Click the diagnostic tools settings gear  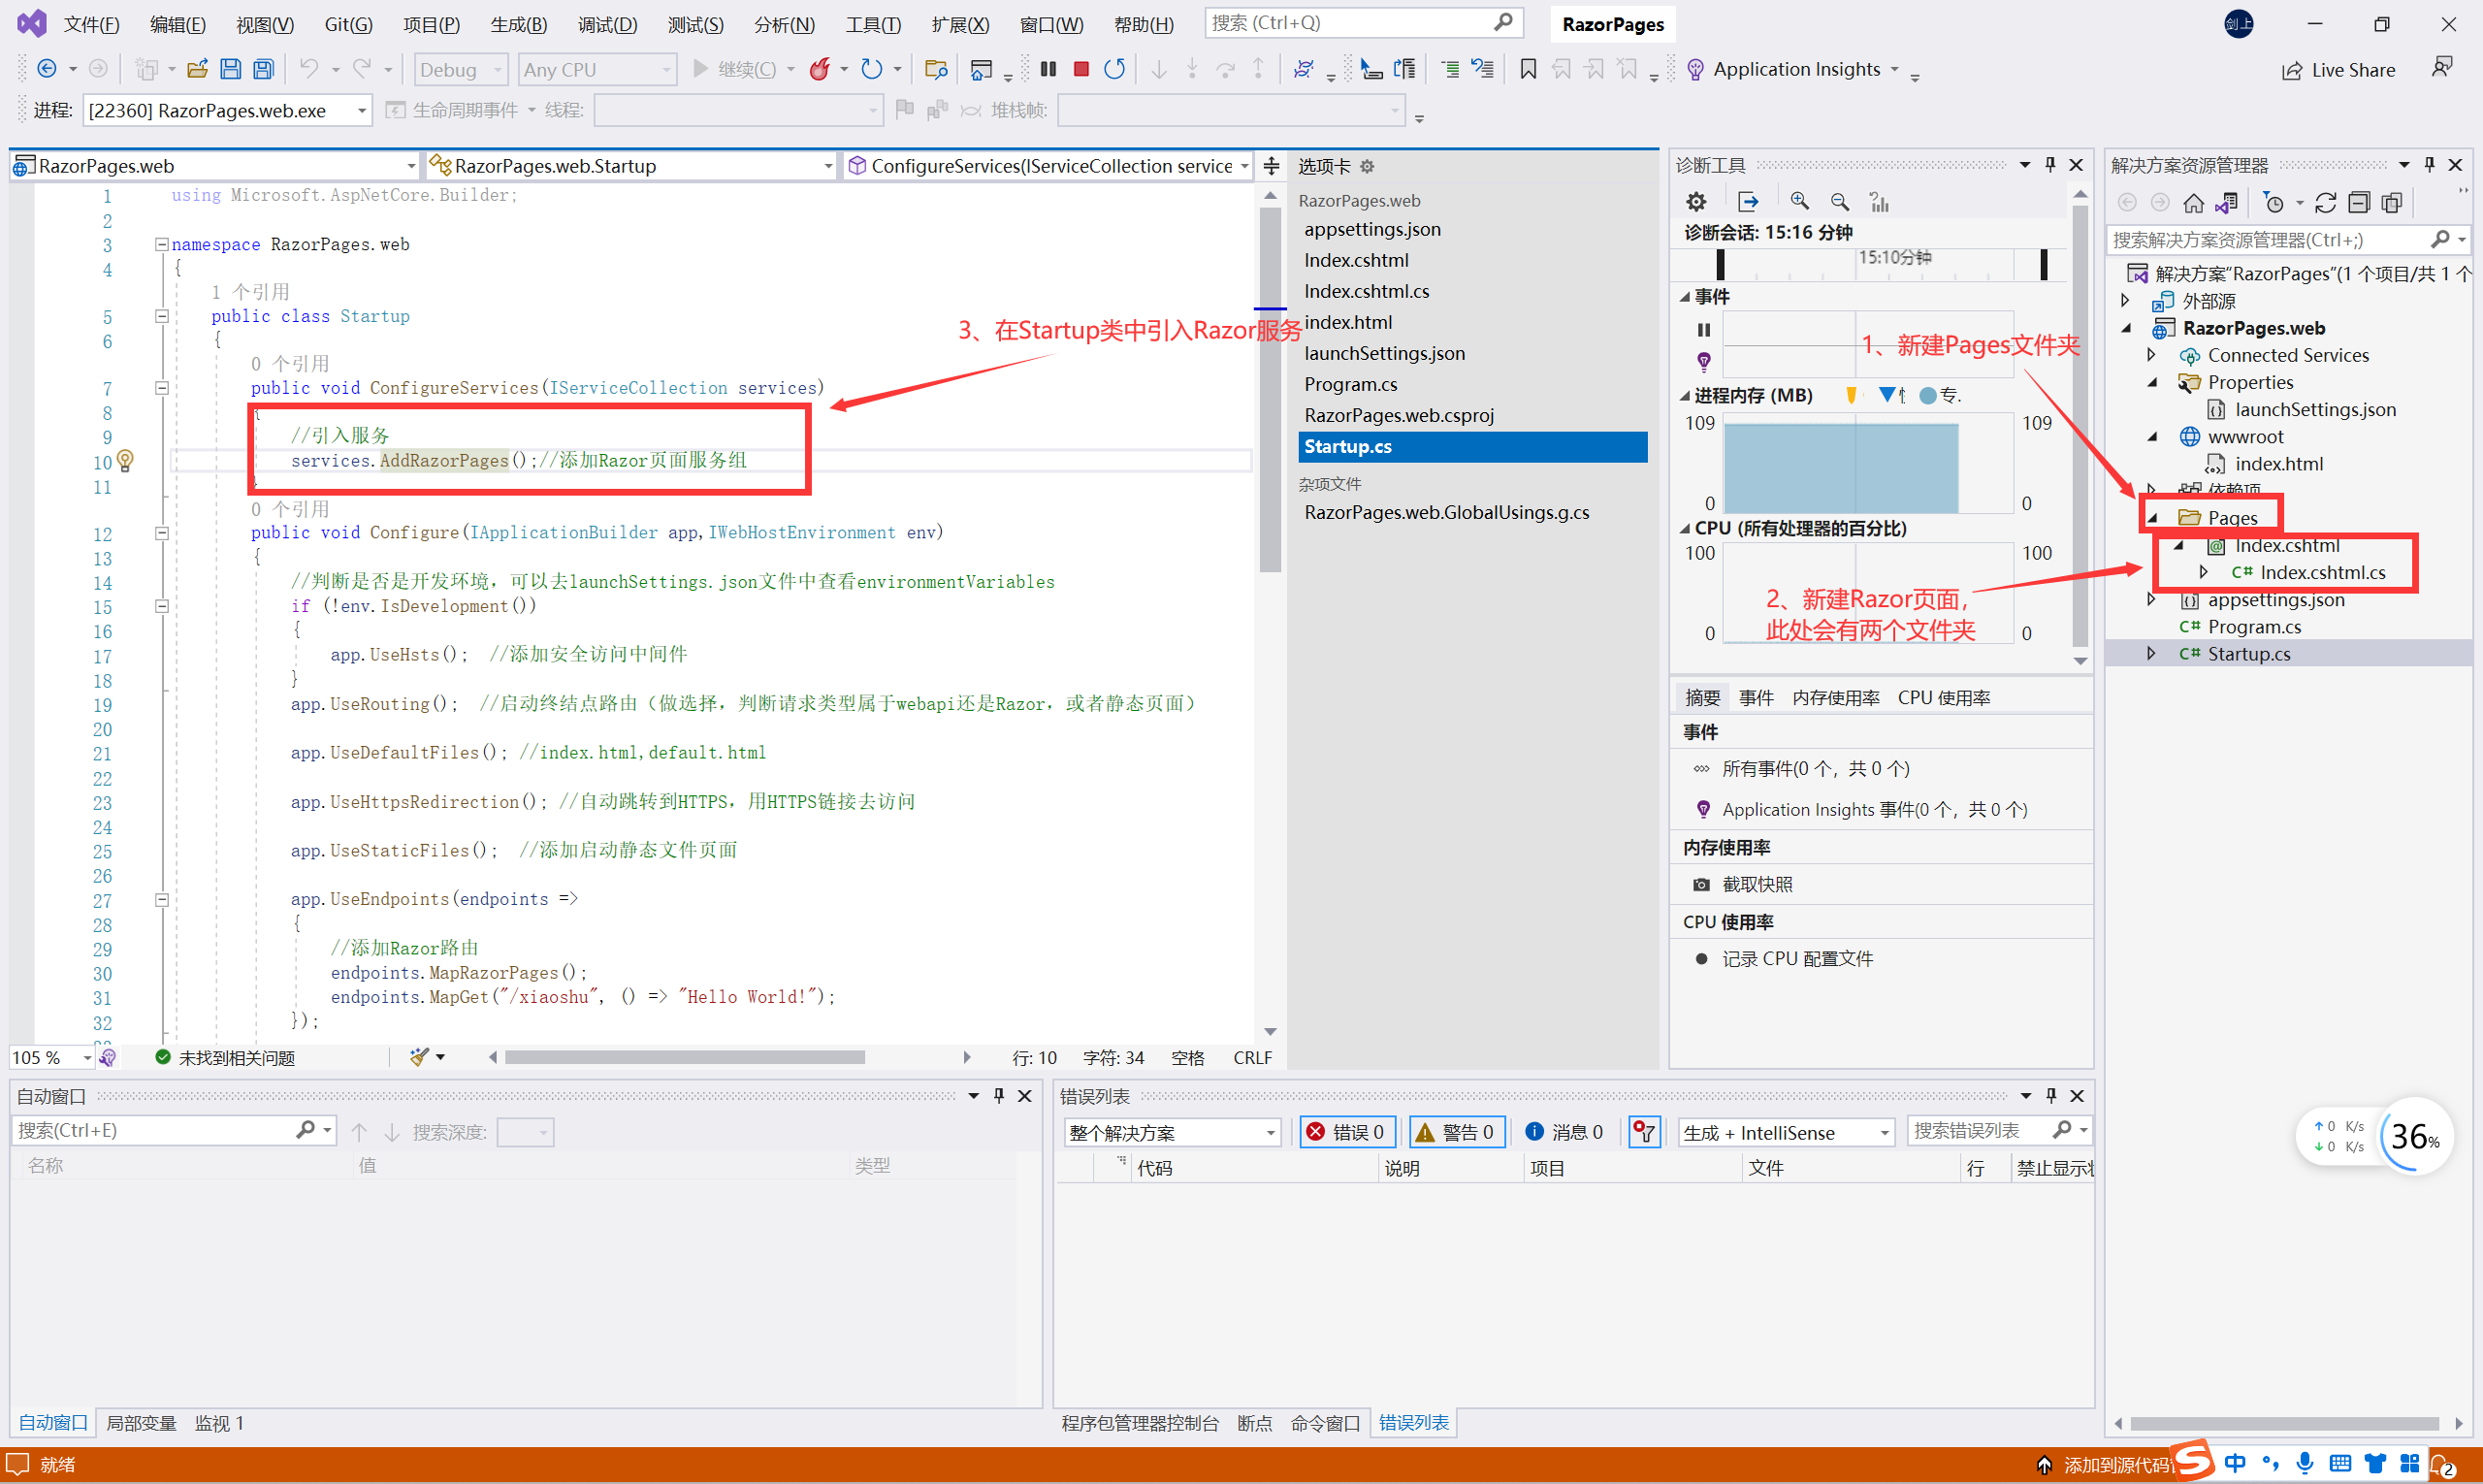click(x=1696, y=202)
